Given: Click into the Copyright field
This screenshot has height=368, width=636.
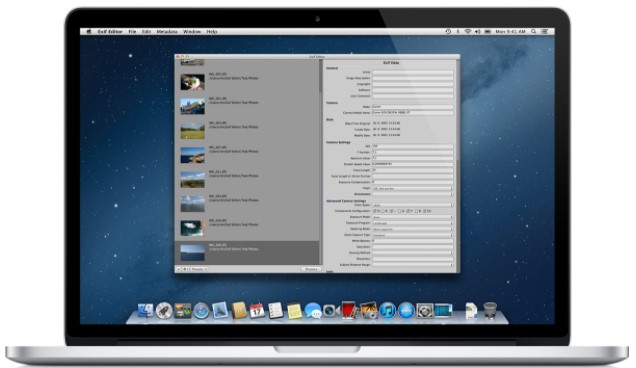Looking at the screenshot, I should tap(413, 84).
